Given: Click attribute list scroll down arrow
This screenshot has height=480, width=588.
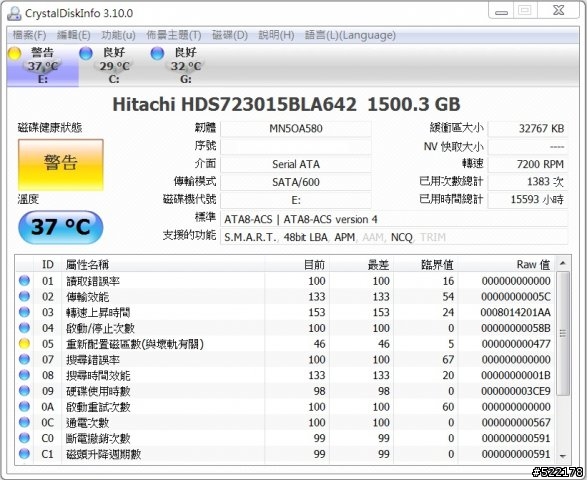Looking at the screenshot, I should click(x=562, y=456).
